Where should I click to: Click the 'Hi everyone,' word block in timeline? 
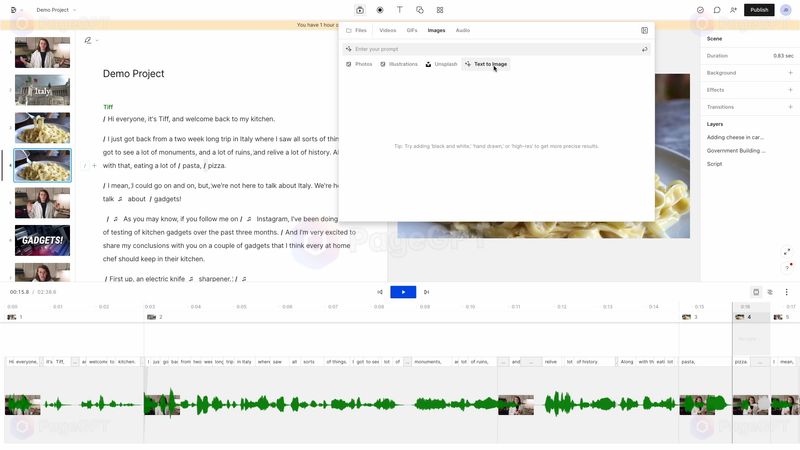23,362
